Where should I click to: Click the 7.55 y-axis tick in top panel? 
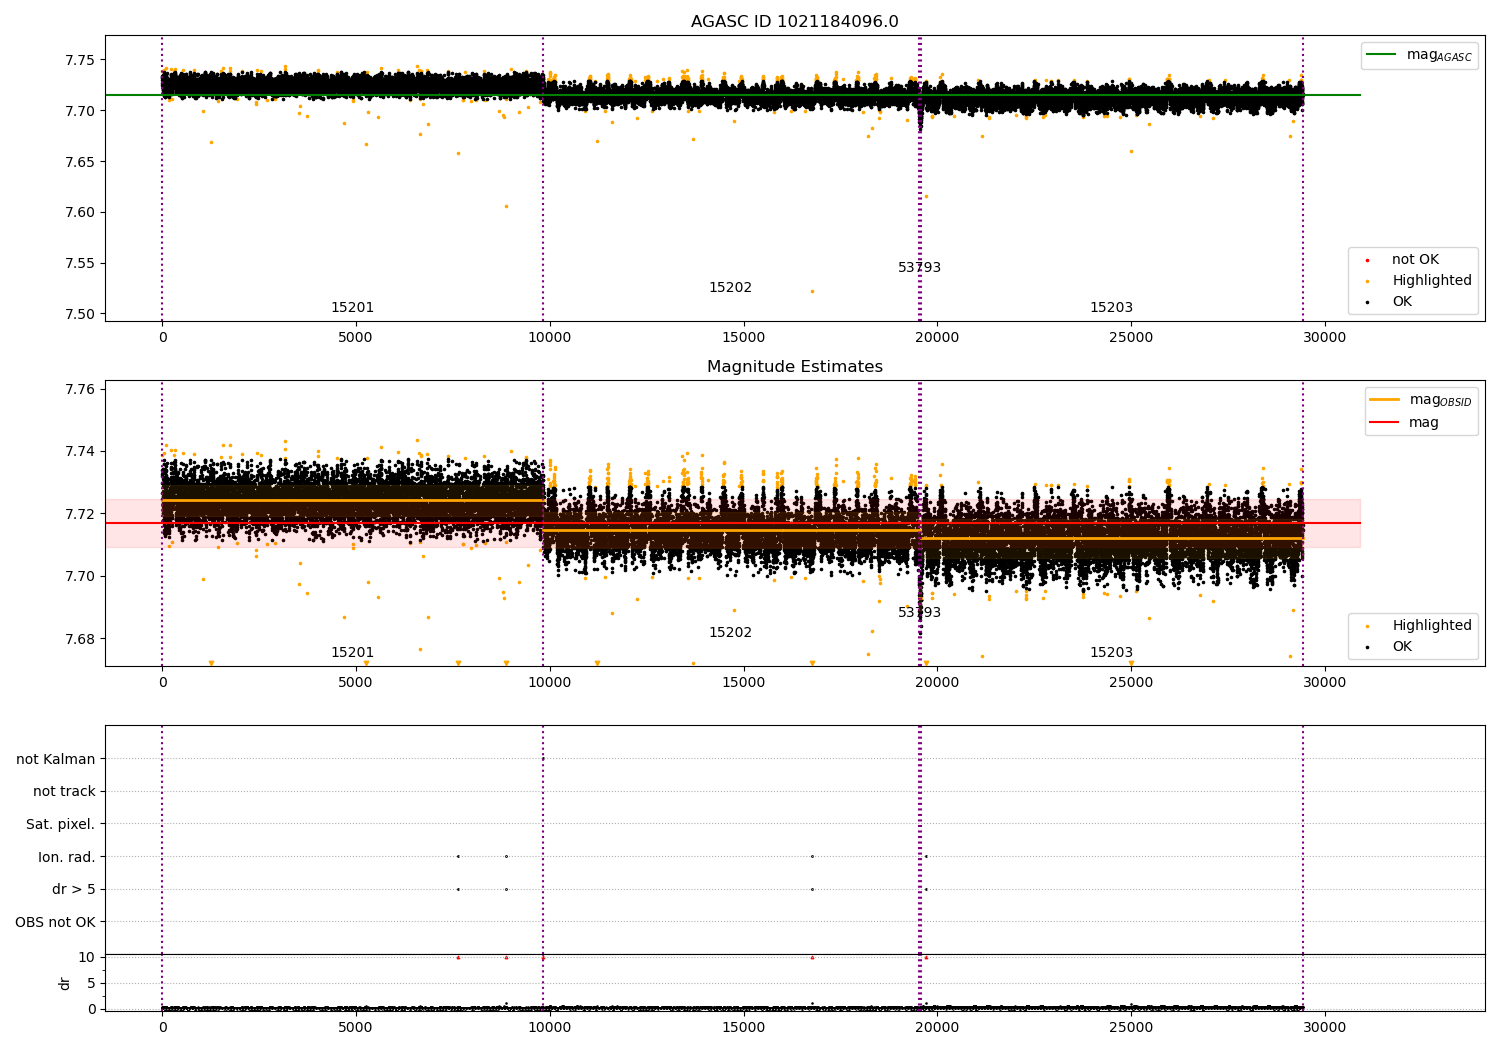pos(80,263)
